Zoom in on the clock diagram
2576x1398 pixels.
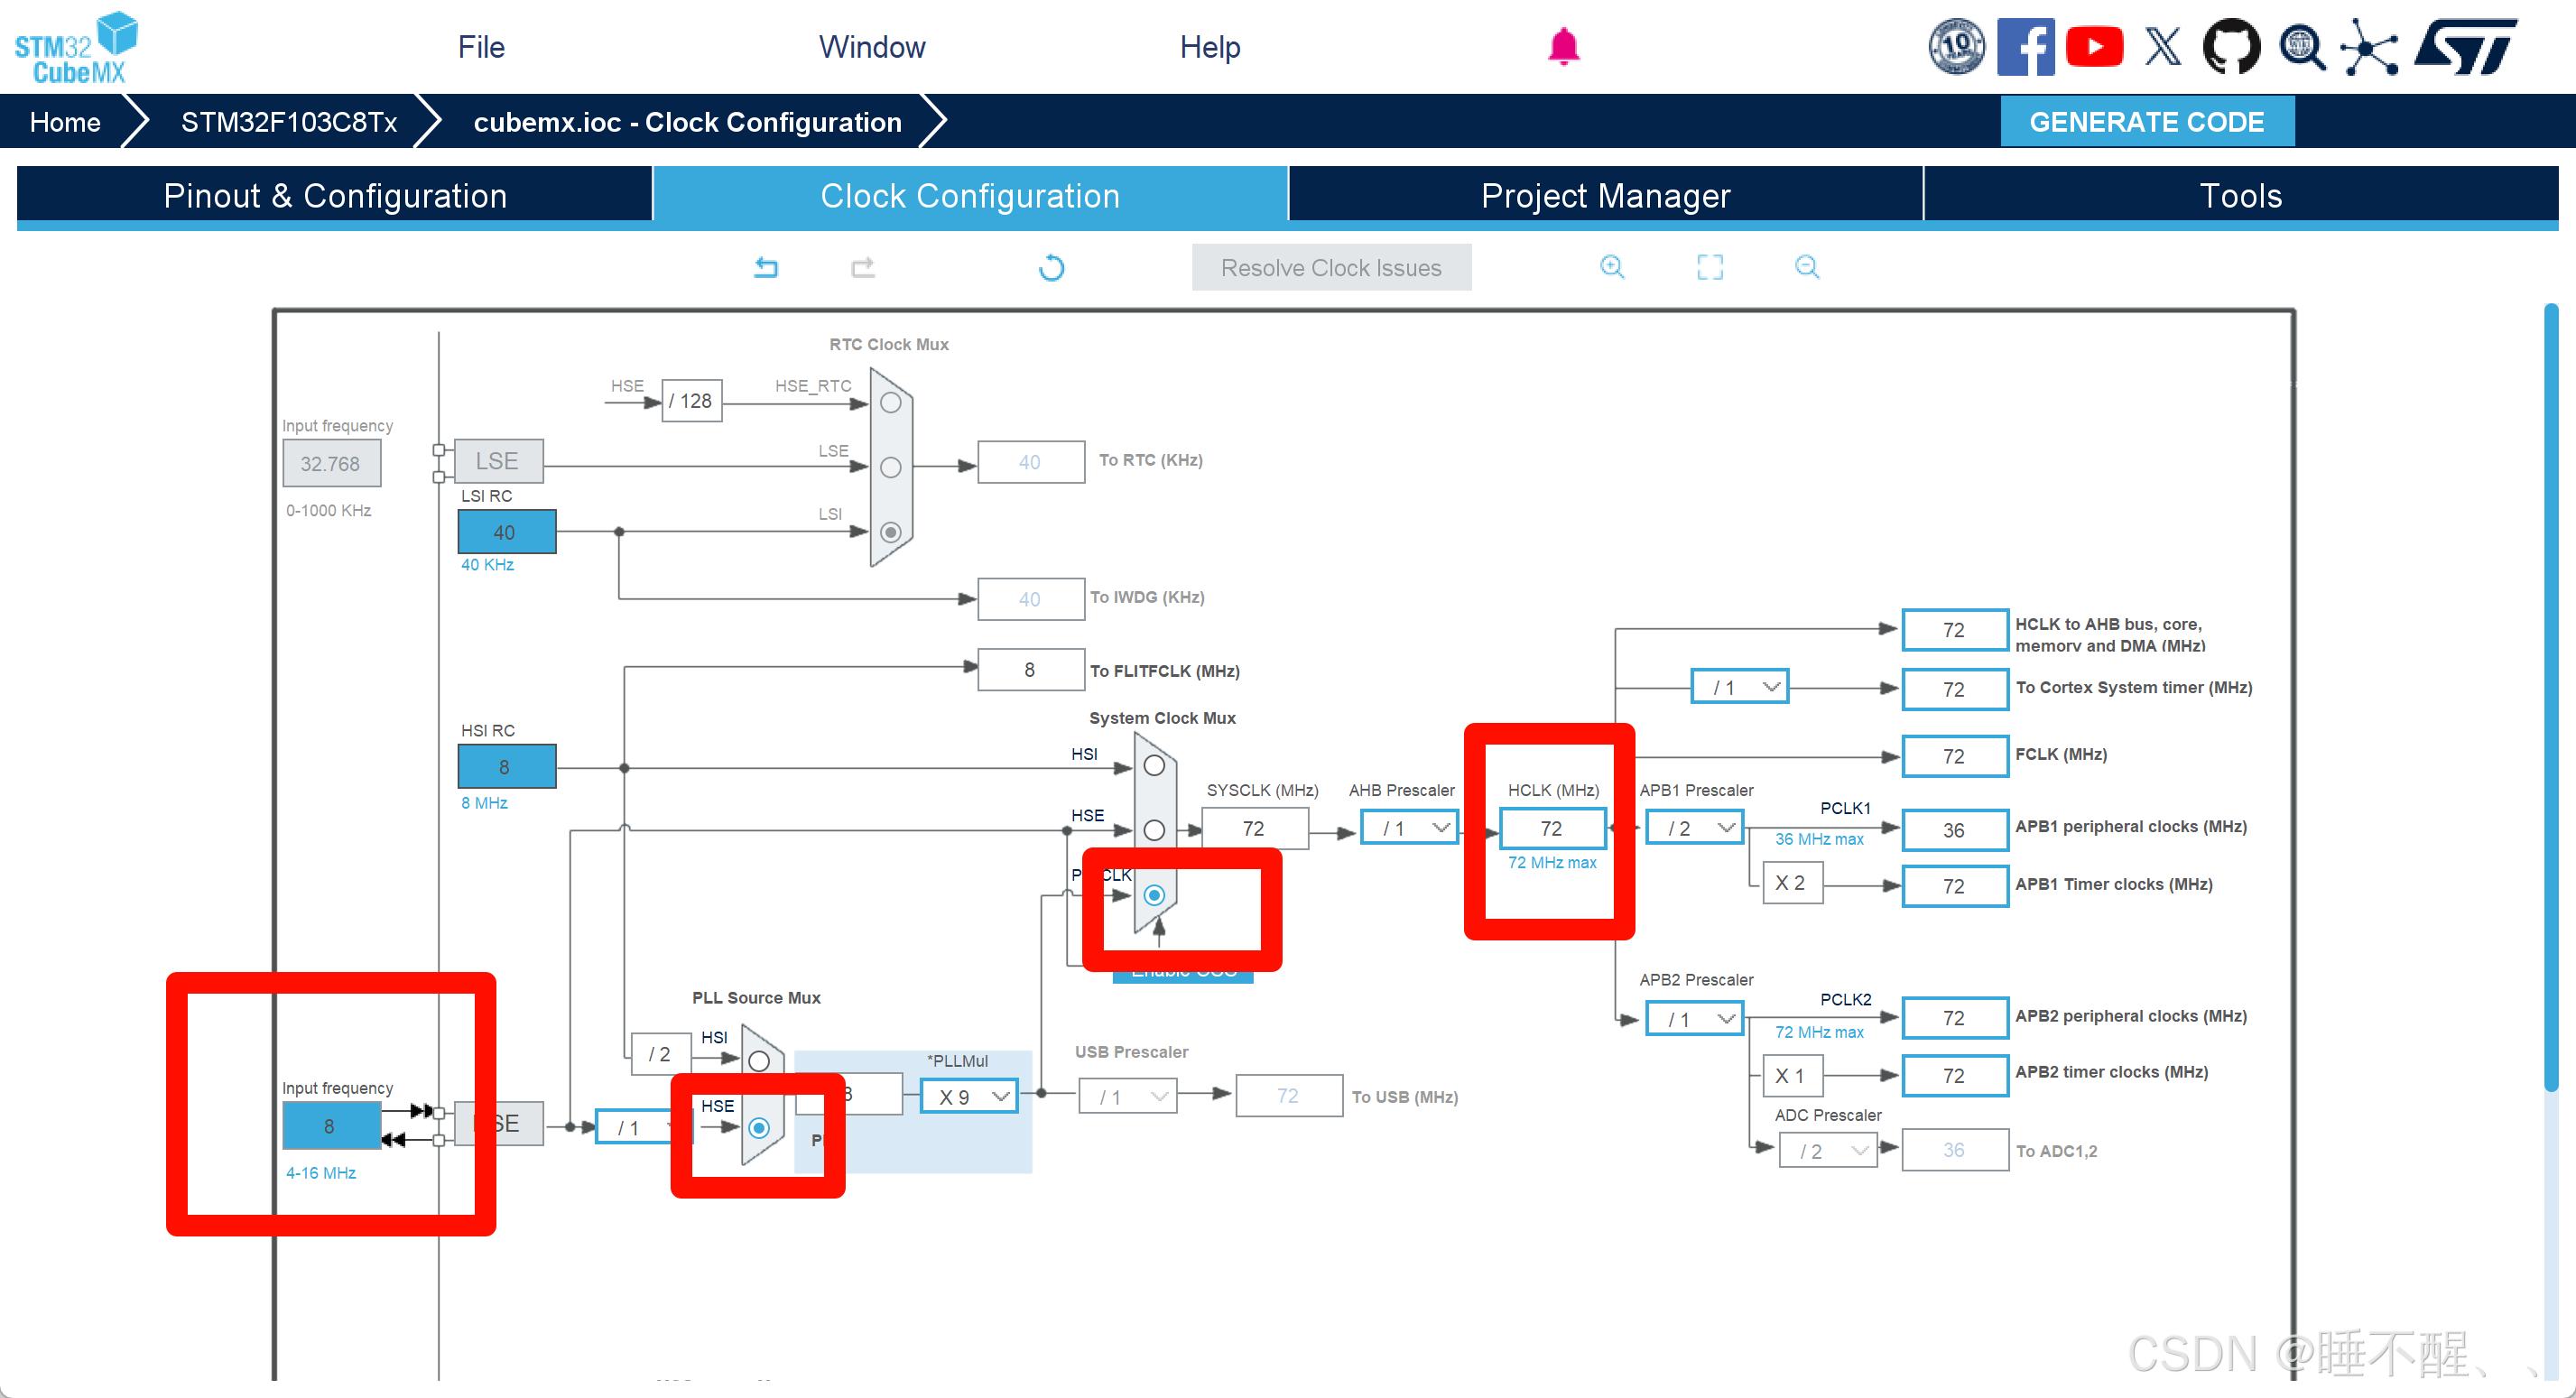(1612, 267)
